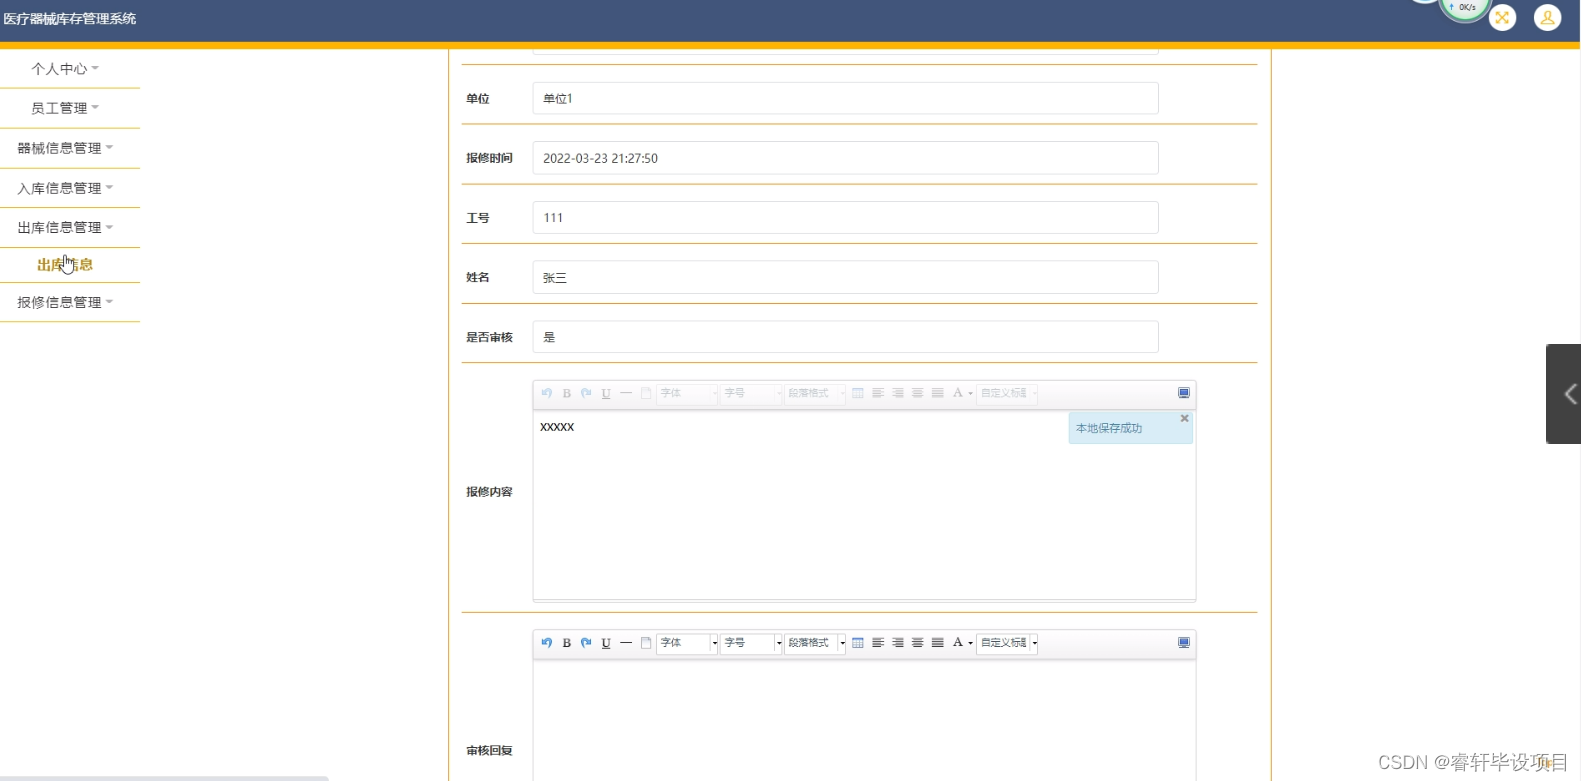Viewport: 1581px width, 781px height.
Task: Open 字体 font dropdown in 报修内容 editor
Action: (688, 393)
